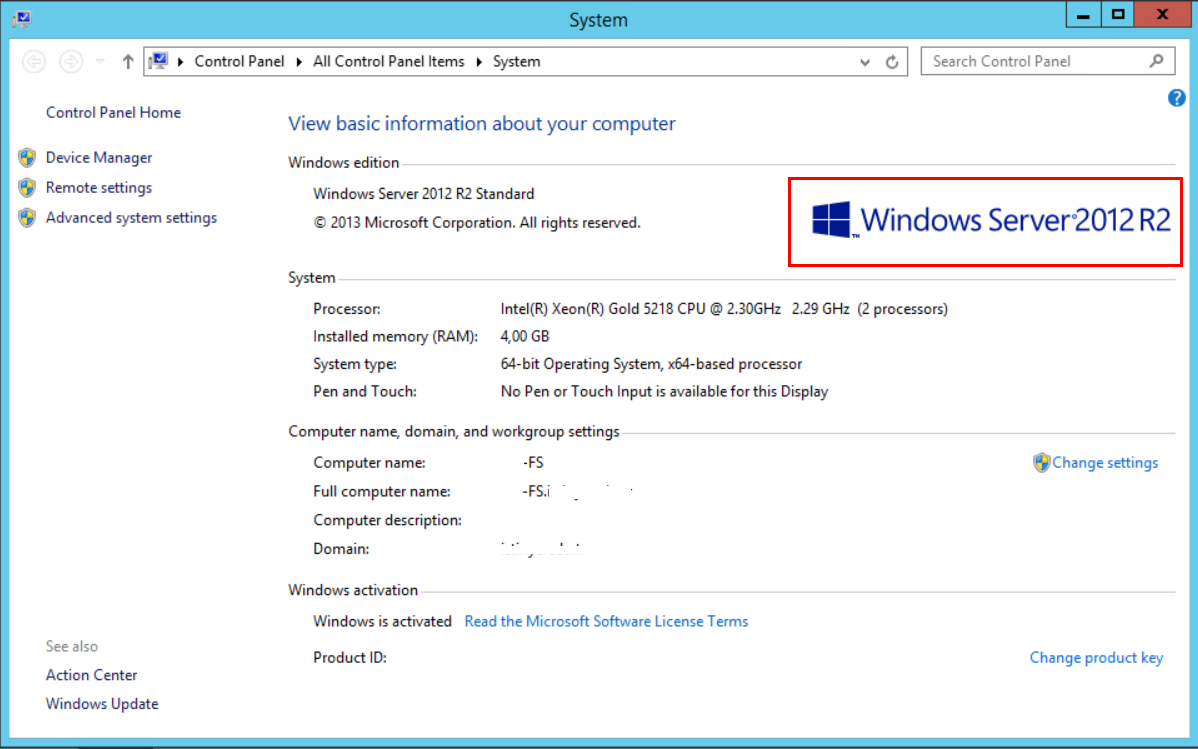Open Help with the question mark icon

click(x=1177, y=98)
